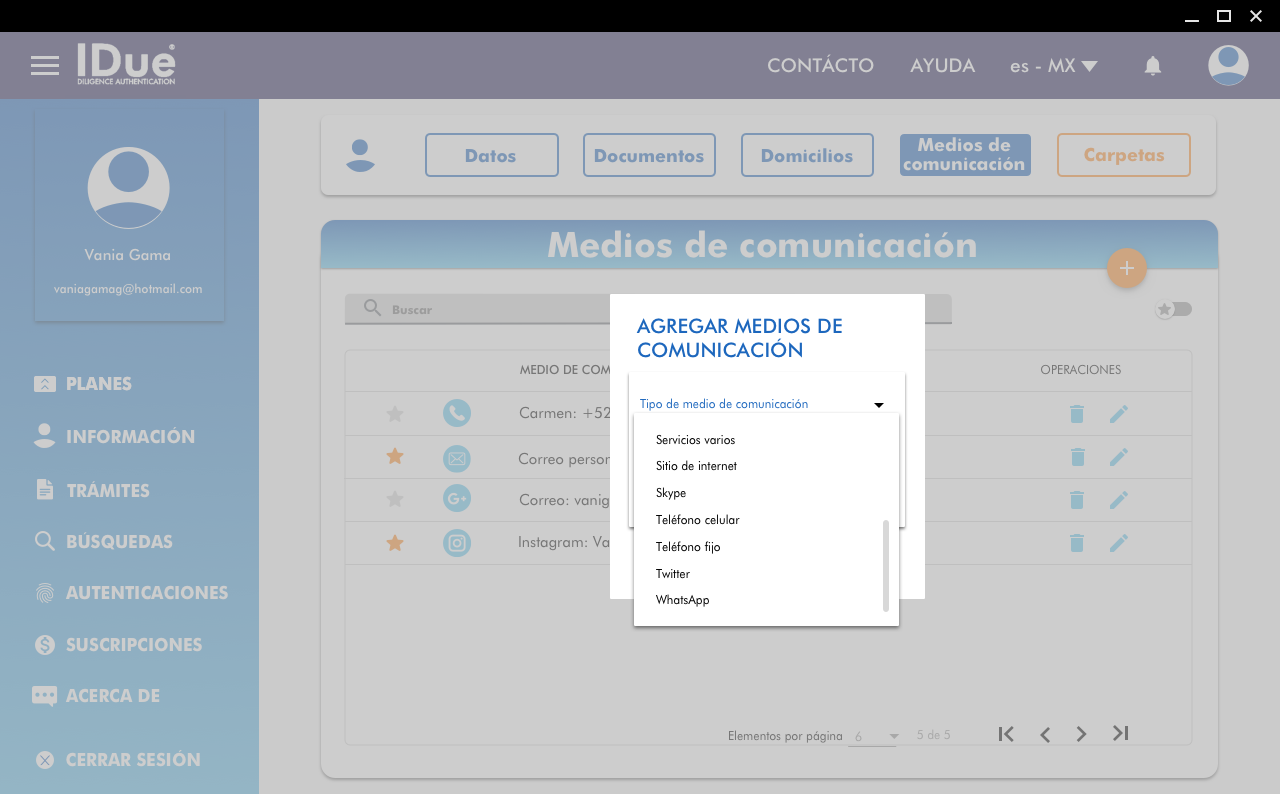Click the notification bell icon
The width and height of the screenshot is (1280, 794).
coord(1153,66)
